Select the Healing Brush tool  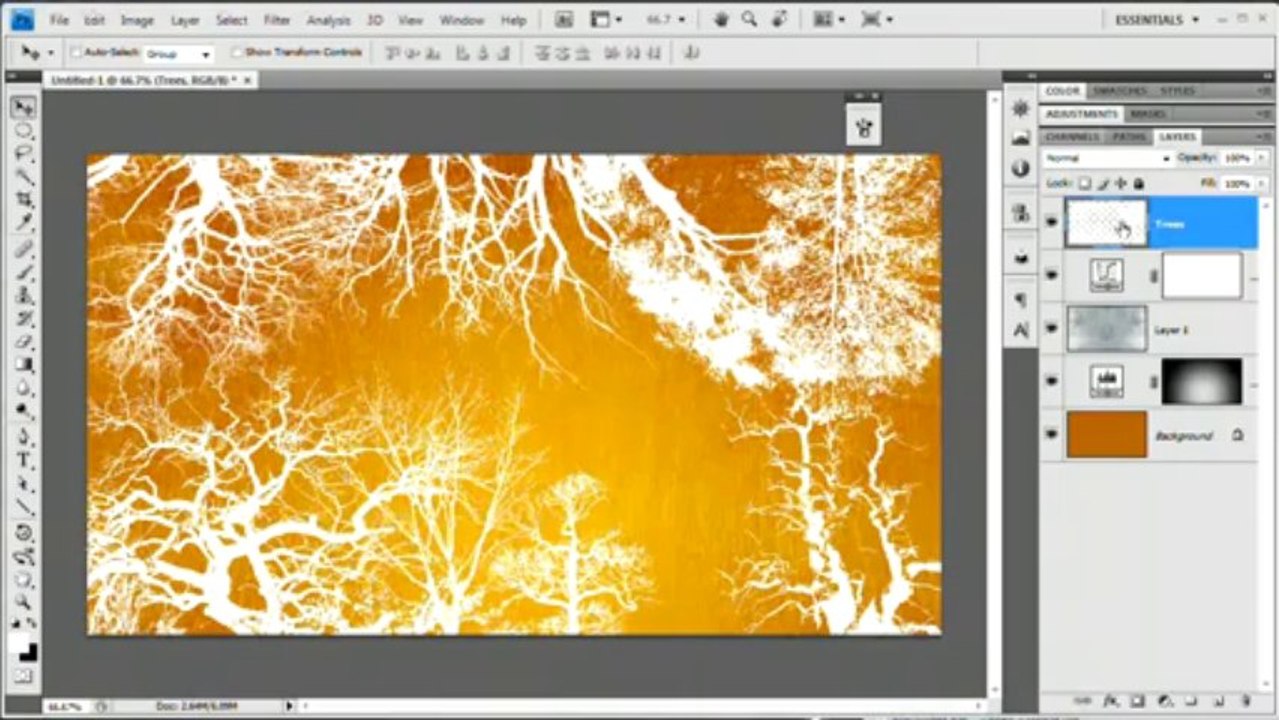(24, 248)
